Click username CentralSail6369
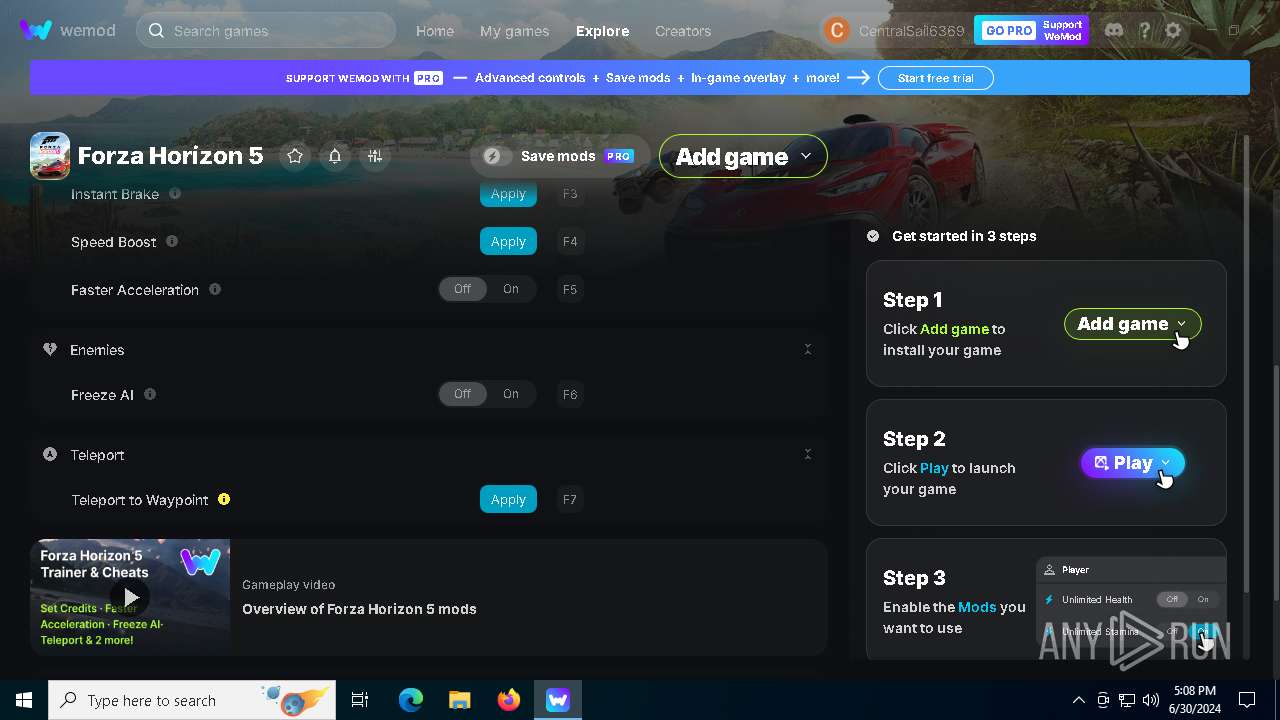The image size is (1280, 720). (x=911, y=31)
